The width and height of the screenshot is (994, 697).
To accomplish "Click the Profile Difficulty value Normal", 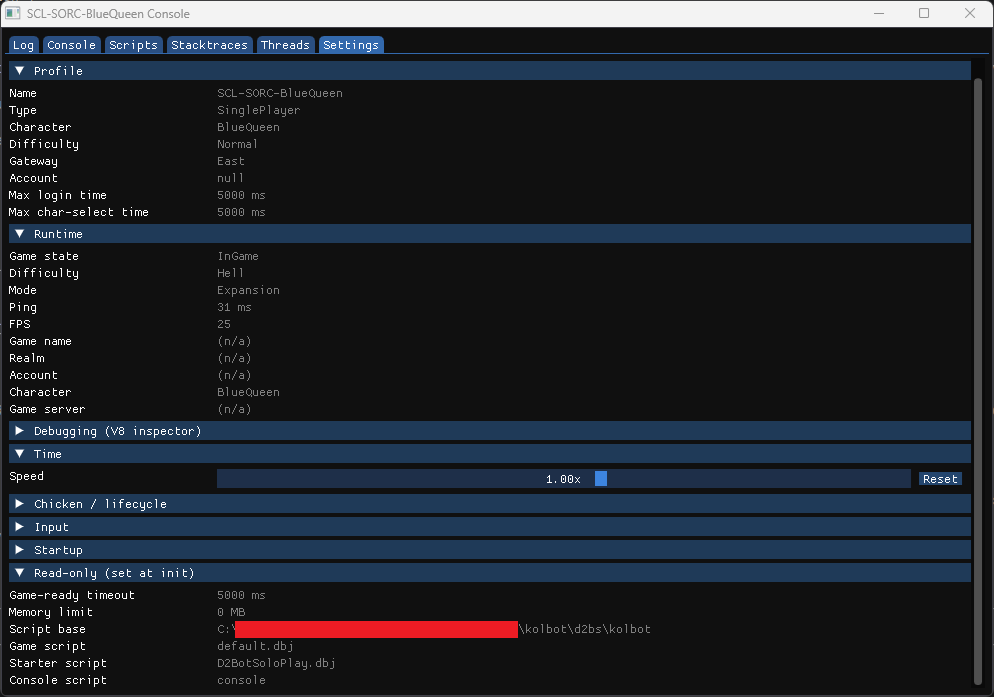I will coord(237,144).
